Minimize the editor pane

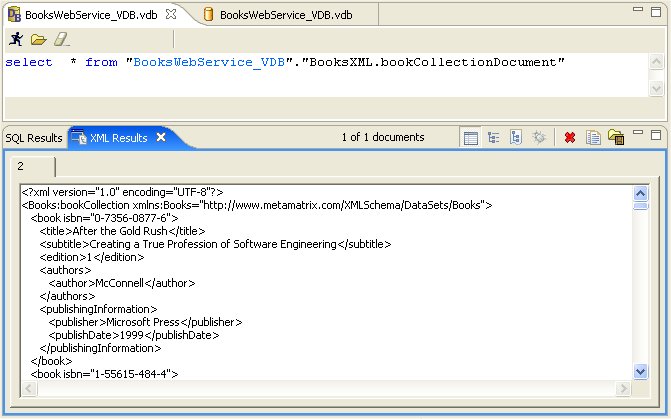(x=638, y=9)
